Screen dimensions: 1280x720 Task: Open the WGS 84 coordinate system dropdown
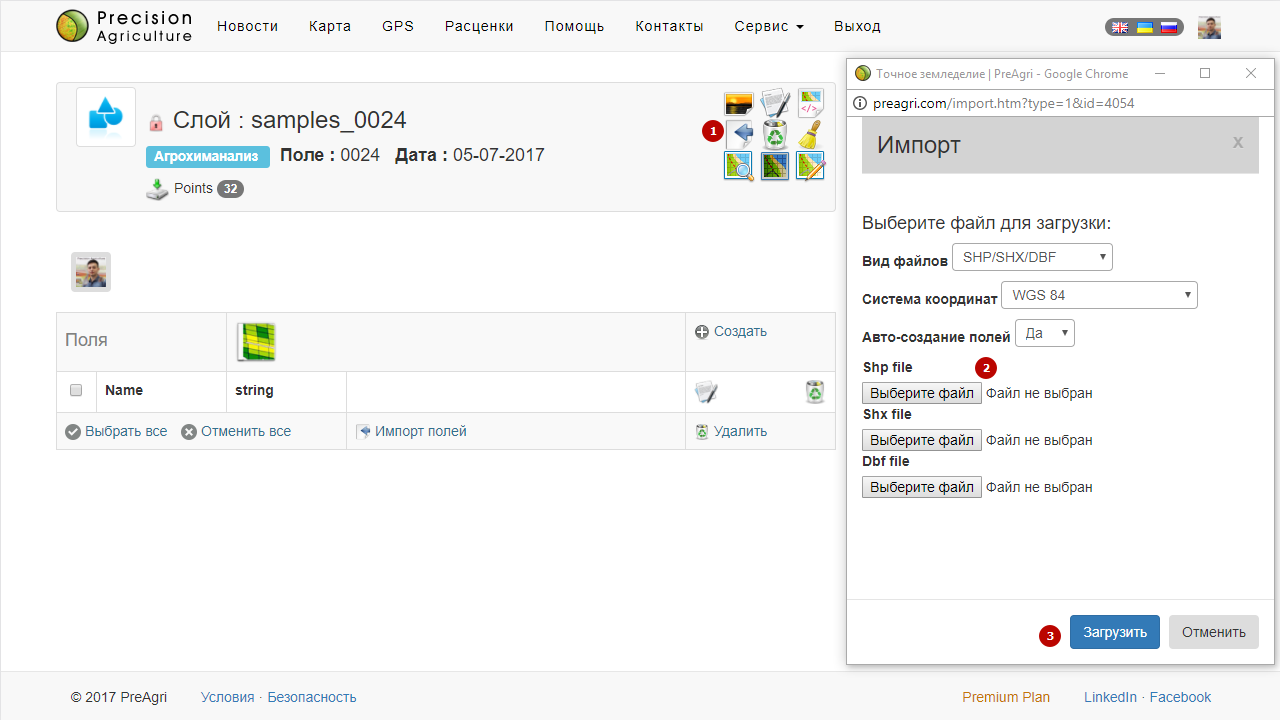1100,295
